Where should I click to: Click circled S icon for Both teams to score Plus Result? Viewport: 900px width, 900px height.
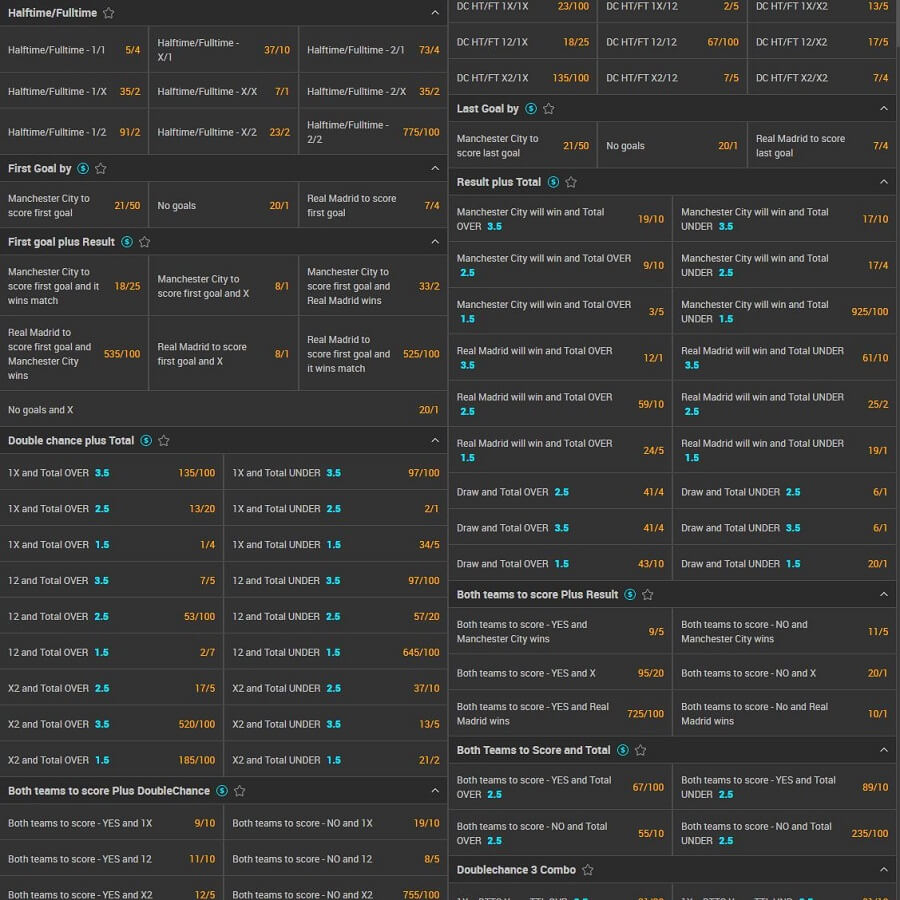point(630,594)
